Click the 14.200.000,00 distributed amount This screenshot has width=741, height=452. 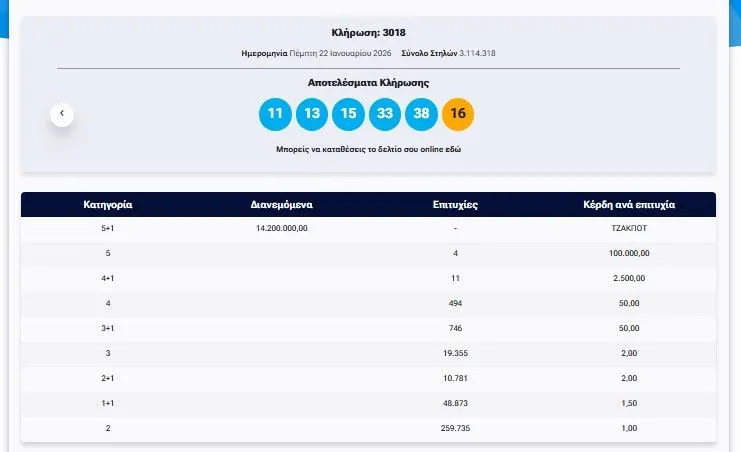282,228
